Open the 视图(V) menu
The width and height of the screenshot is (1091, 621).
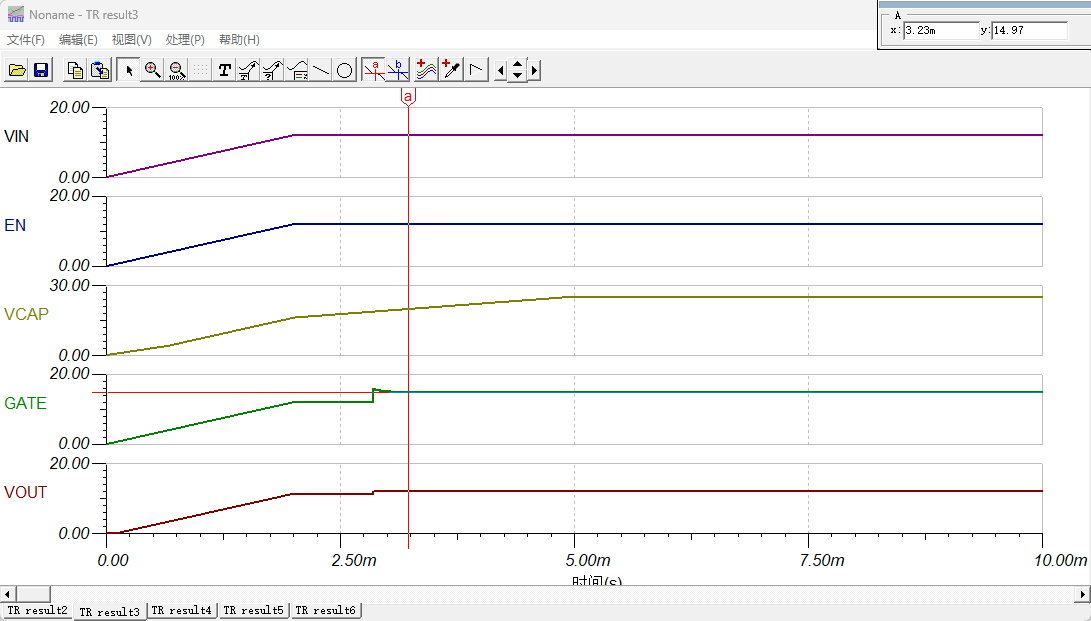132,40
